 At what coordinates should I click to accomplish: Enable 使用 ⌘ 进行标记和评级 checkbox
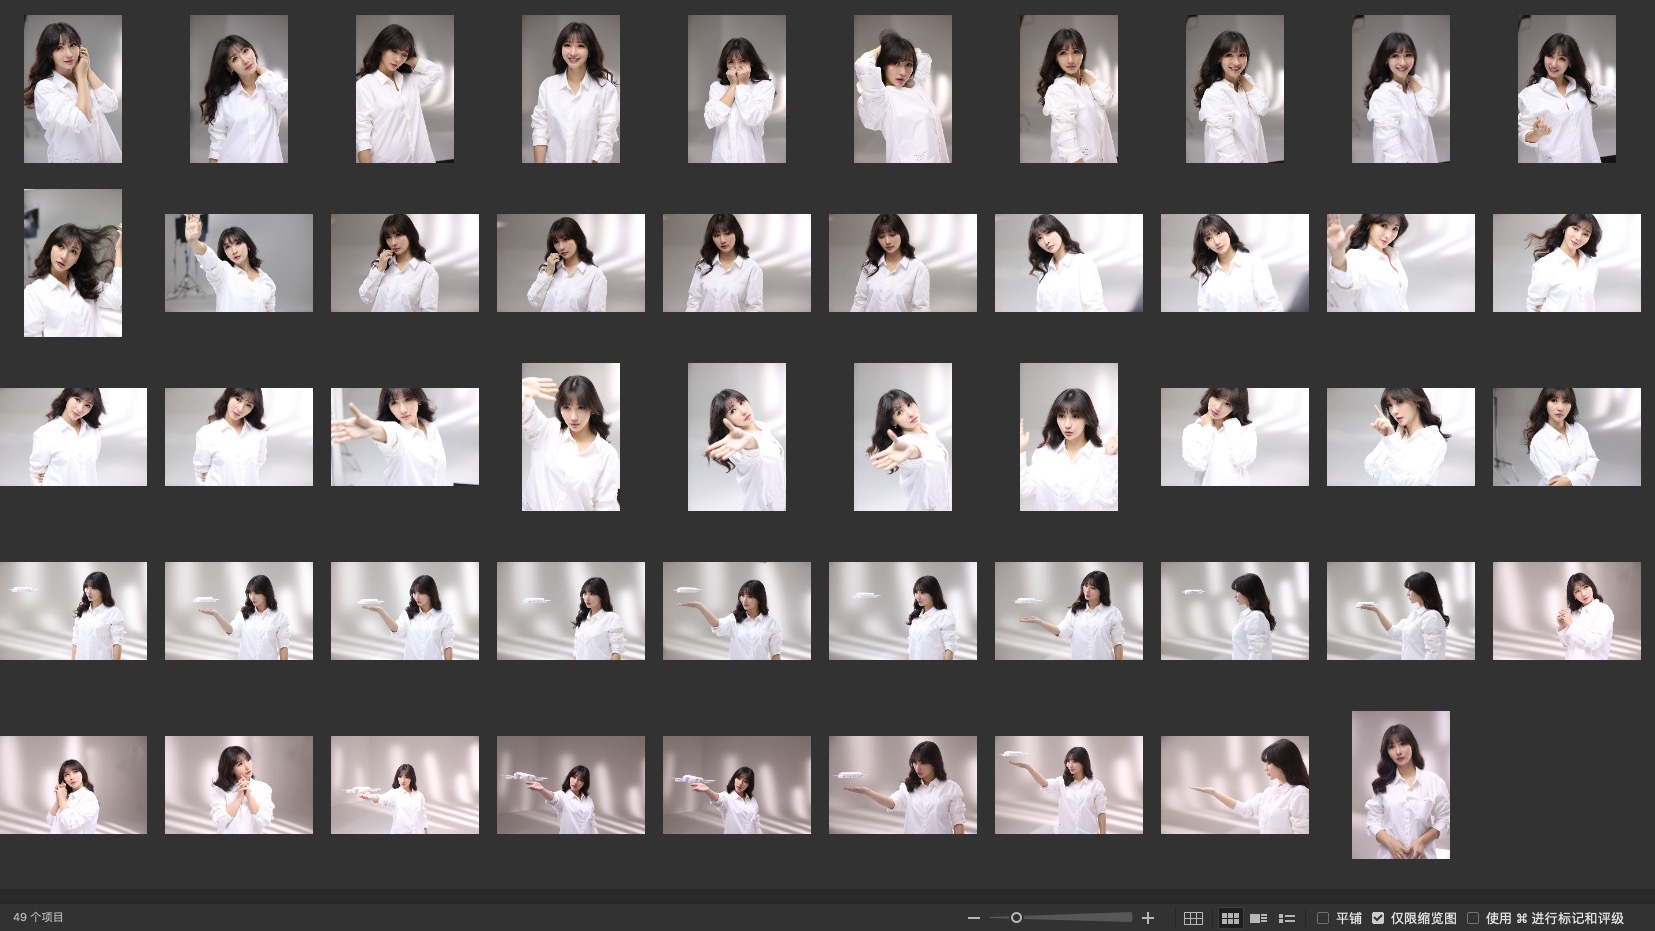pyautogui.click(x=1473, y=918)
